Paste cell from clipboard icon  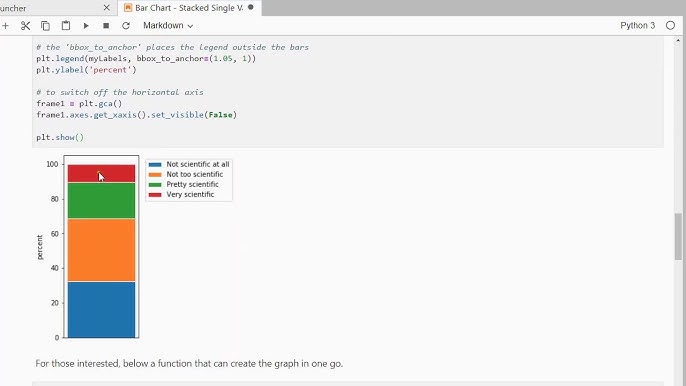click(x=66, y=26)
